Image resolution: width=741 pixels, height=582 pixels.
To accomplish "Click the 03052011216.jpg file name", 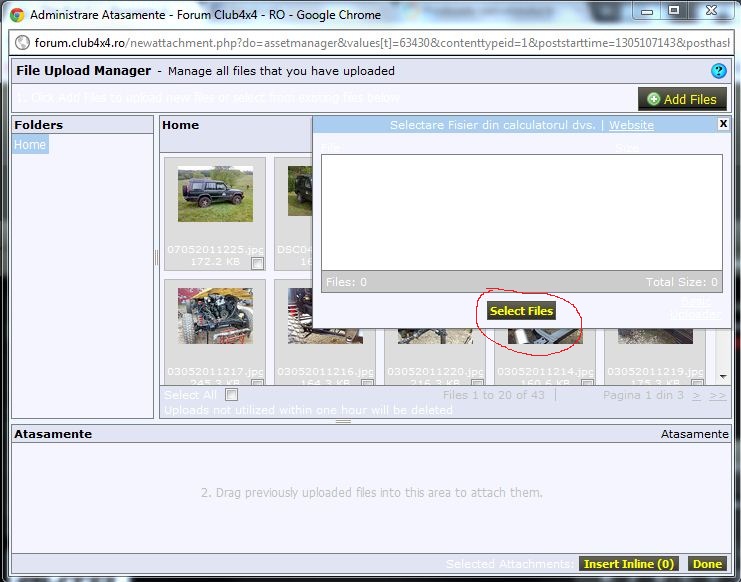I will coord(325,371).
